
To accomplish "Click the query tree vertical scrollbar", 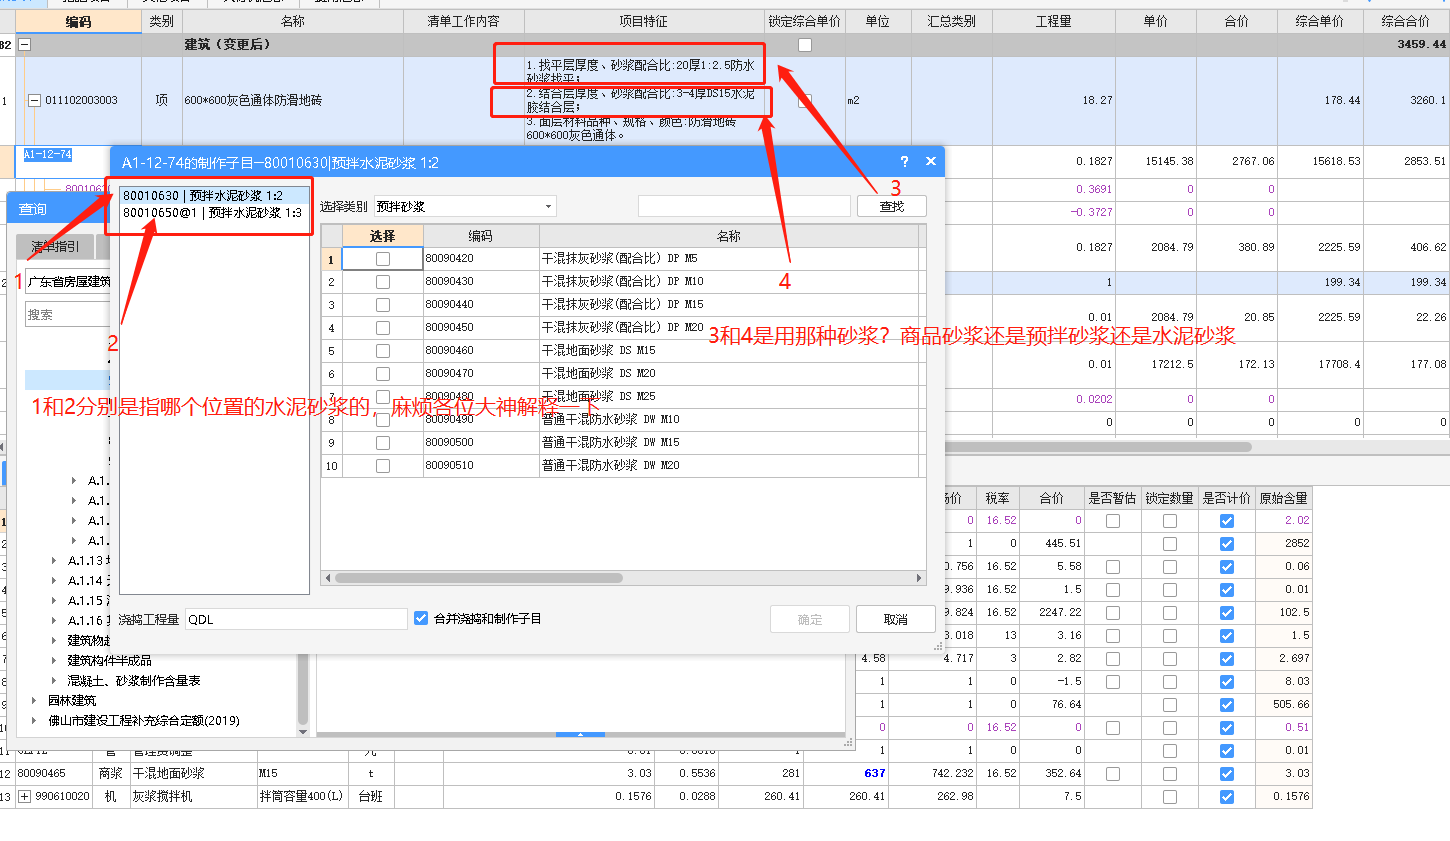I will tap(303, 690).
